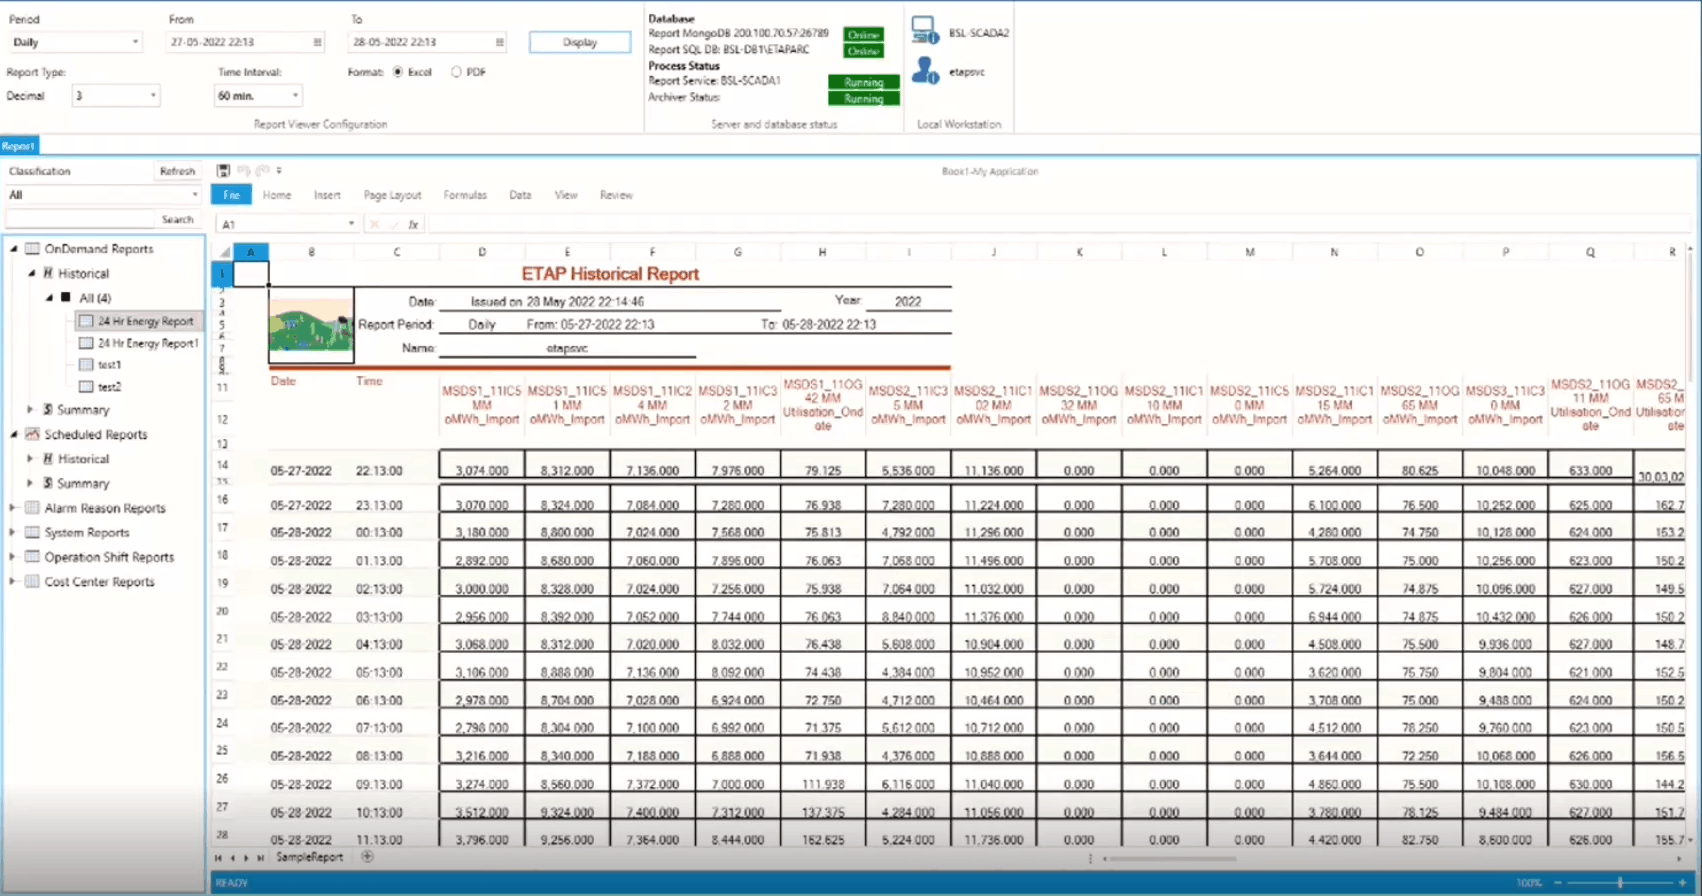Screen dimensions: 1702x896
Task: Switch to the Formulas ribbon tab
Action: (465, 195)
